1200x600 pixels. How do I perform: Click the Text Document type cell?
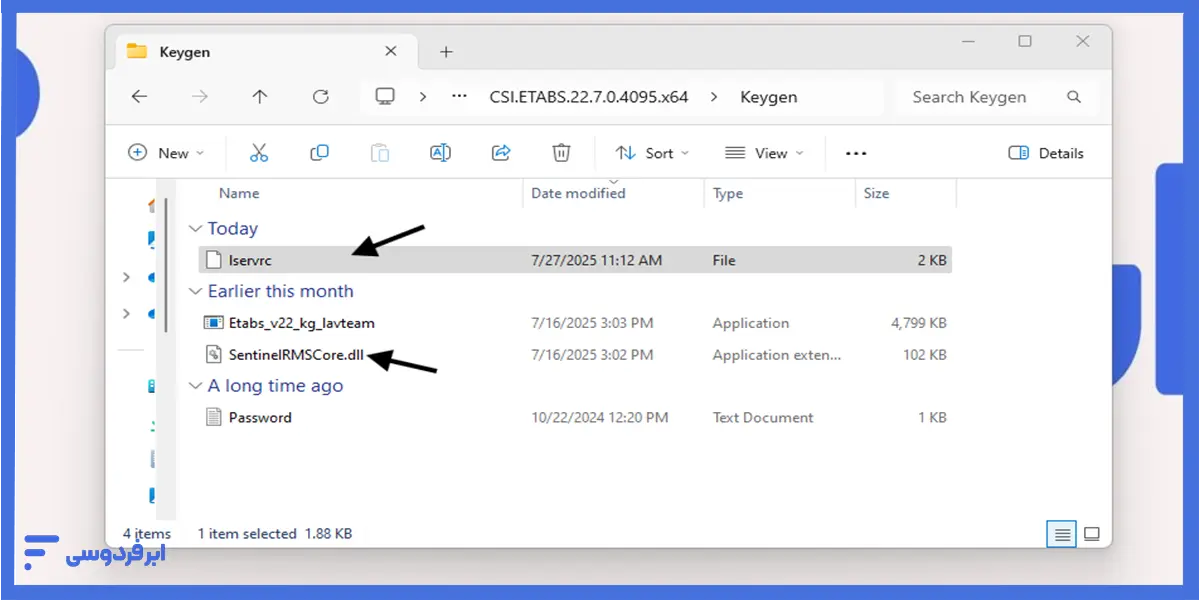(x=763, y=418)
